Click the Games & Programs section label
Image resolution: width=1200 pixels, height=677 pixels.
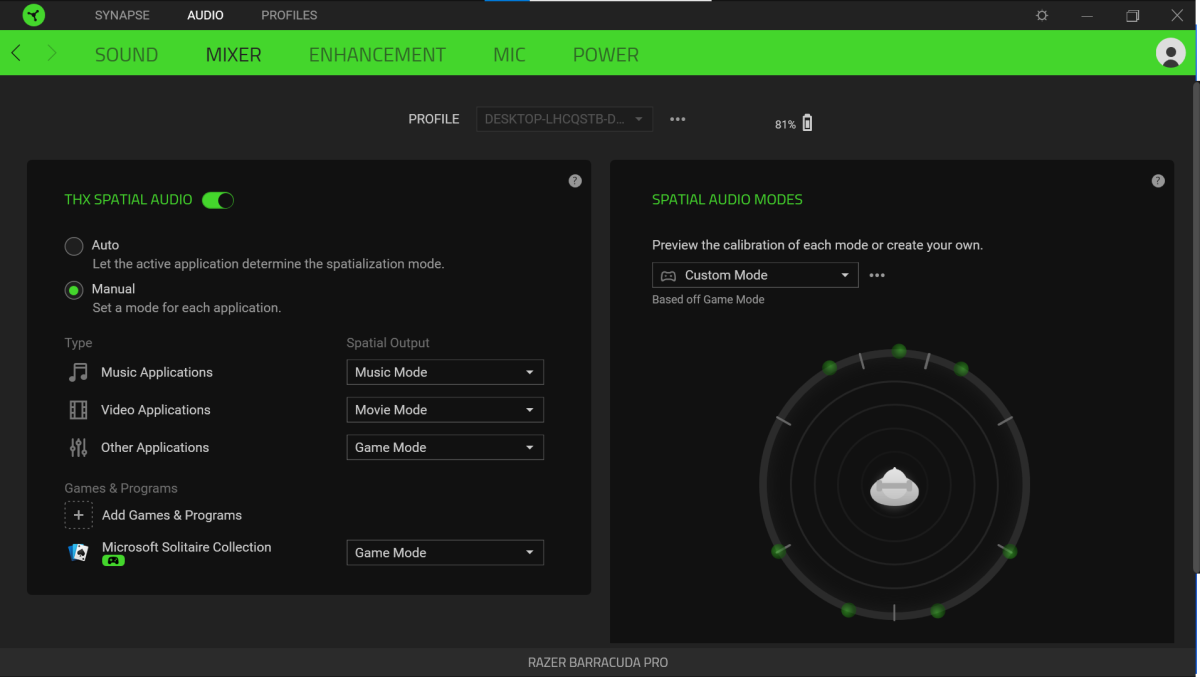121,488
